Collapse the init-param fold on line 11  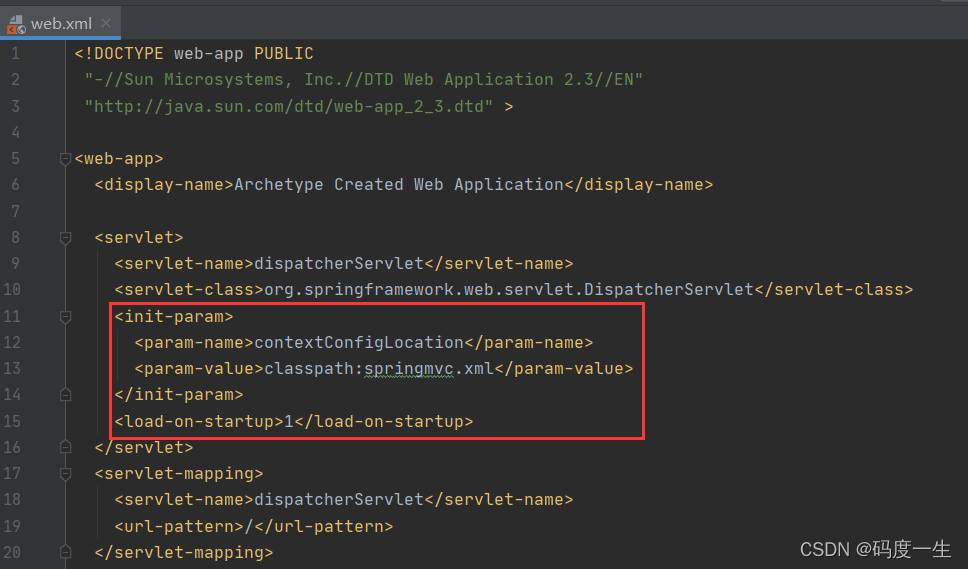click(65, 317)
